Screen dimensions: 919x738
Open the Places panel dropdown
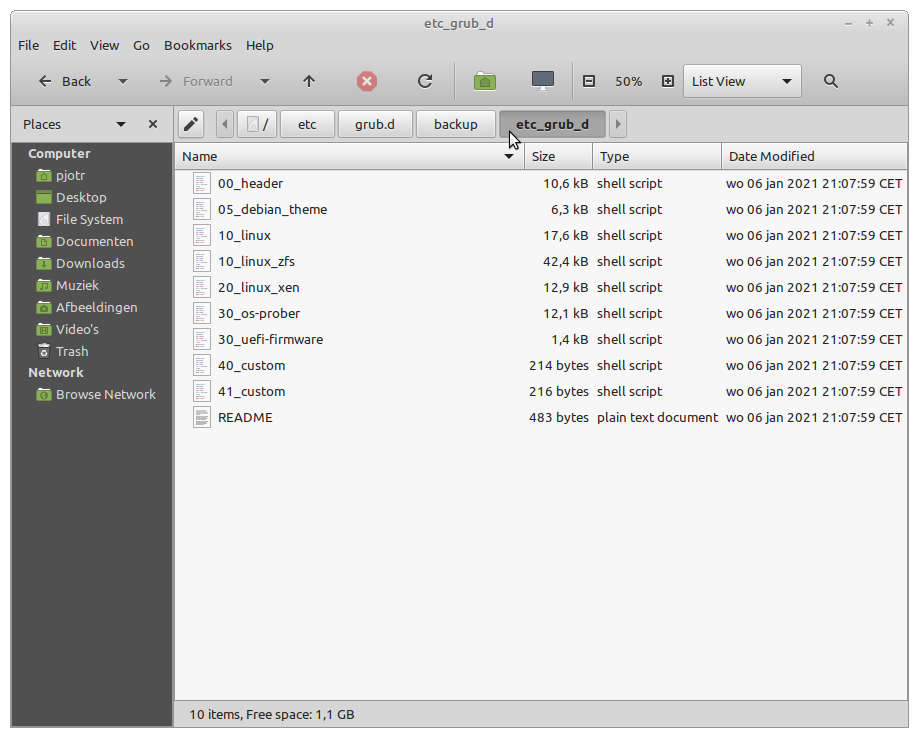click(120, 124)
